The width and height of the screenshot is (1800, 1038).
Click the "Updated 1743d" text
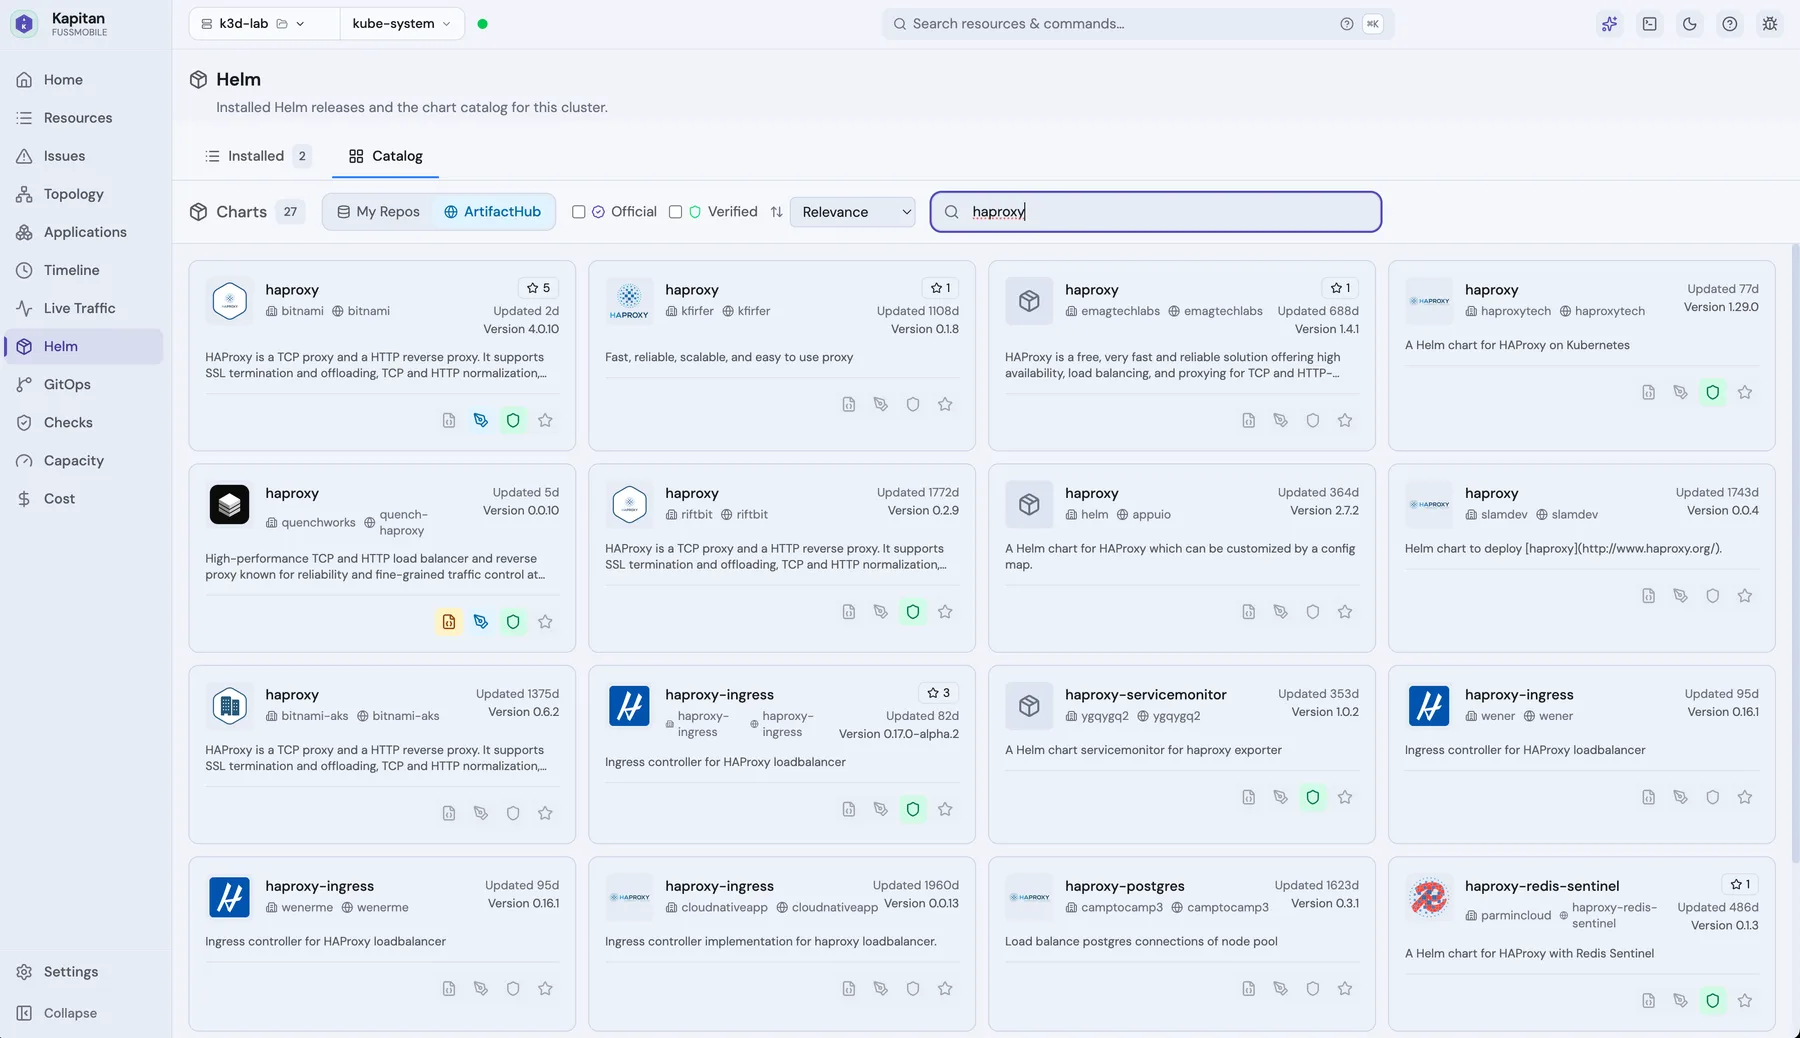(1717, 492)
